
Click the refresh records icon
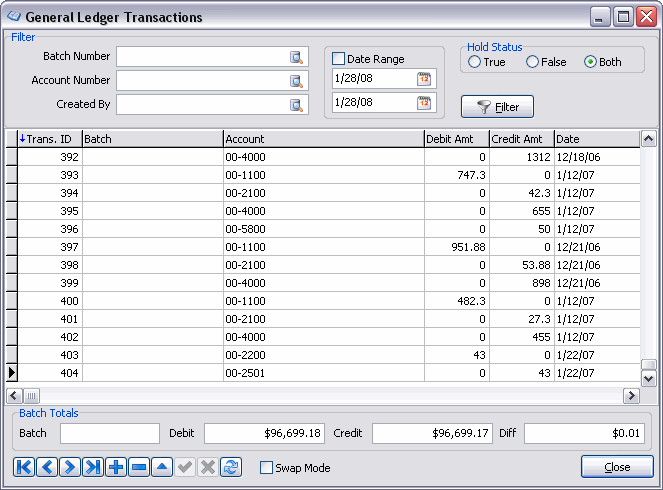[231, 467]
